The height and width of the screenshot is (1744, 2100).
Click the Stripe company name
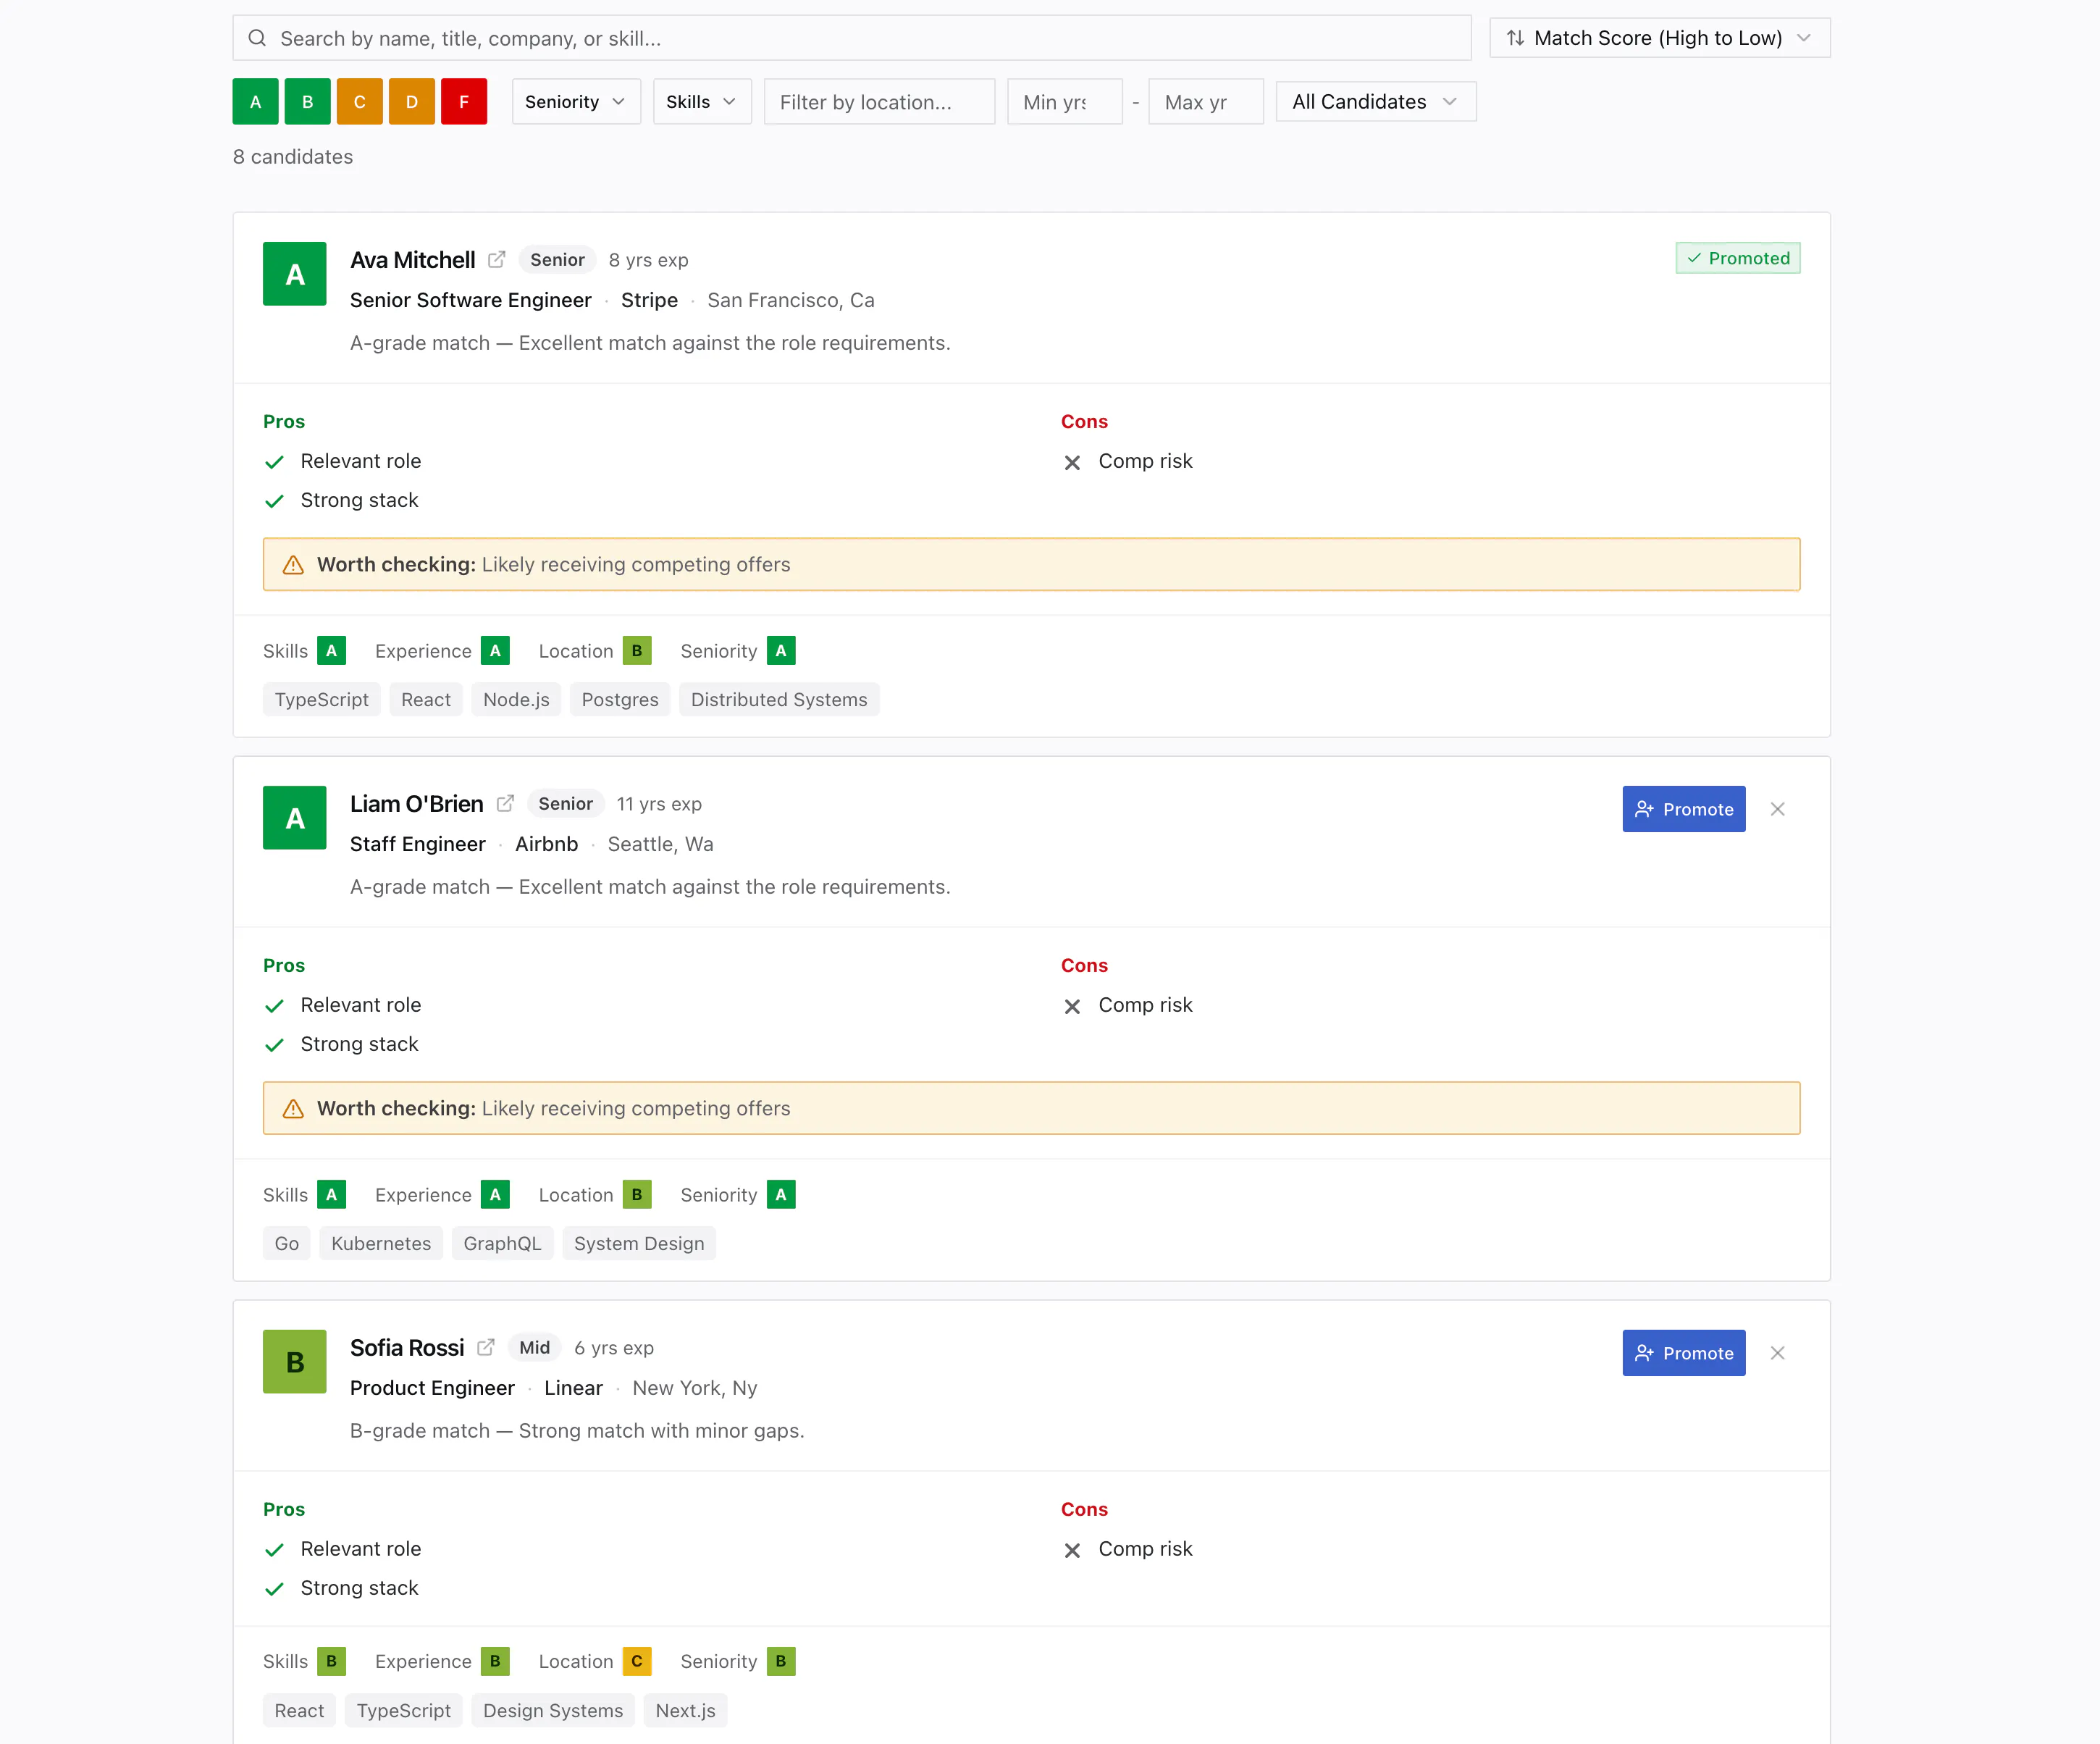tap(649, 300)
